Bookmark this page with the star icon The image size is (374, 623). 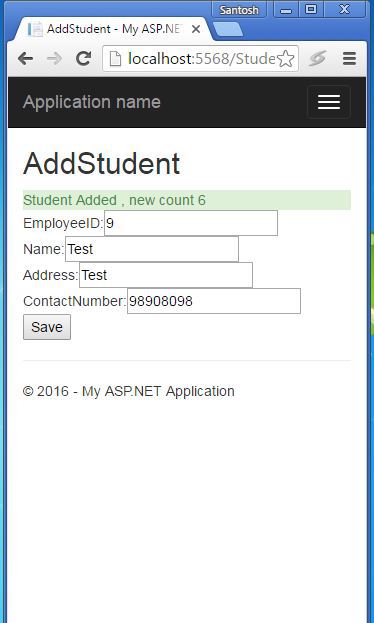click(x=285, y=59)
